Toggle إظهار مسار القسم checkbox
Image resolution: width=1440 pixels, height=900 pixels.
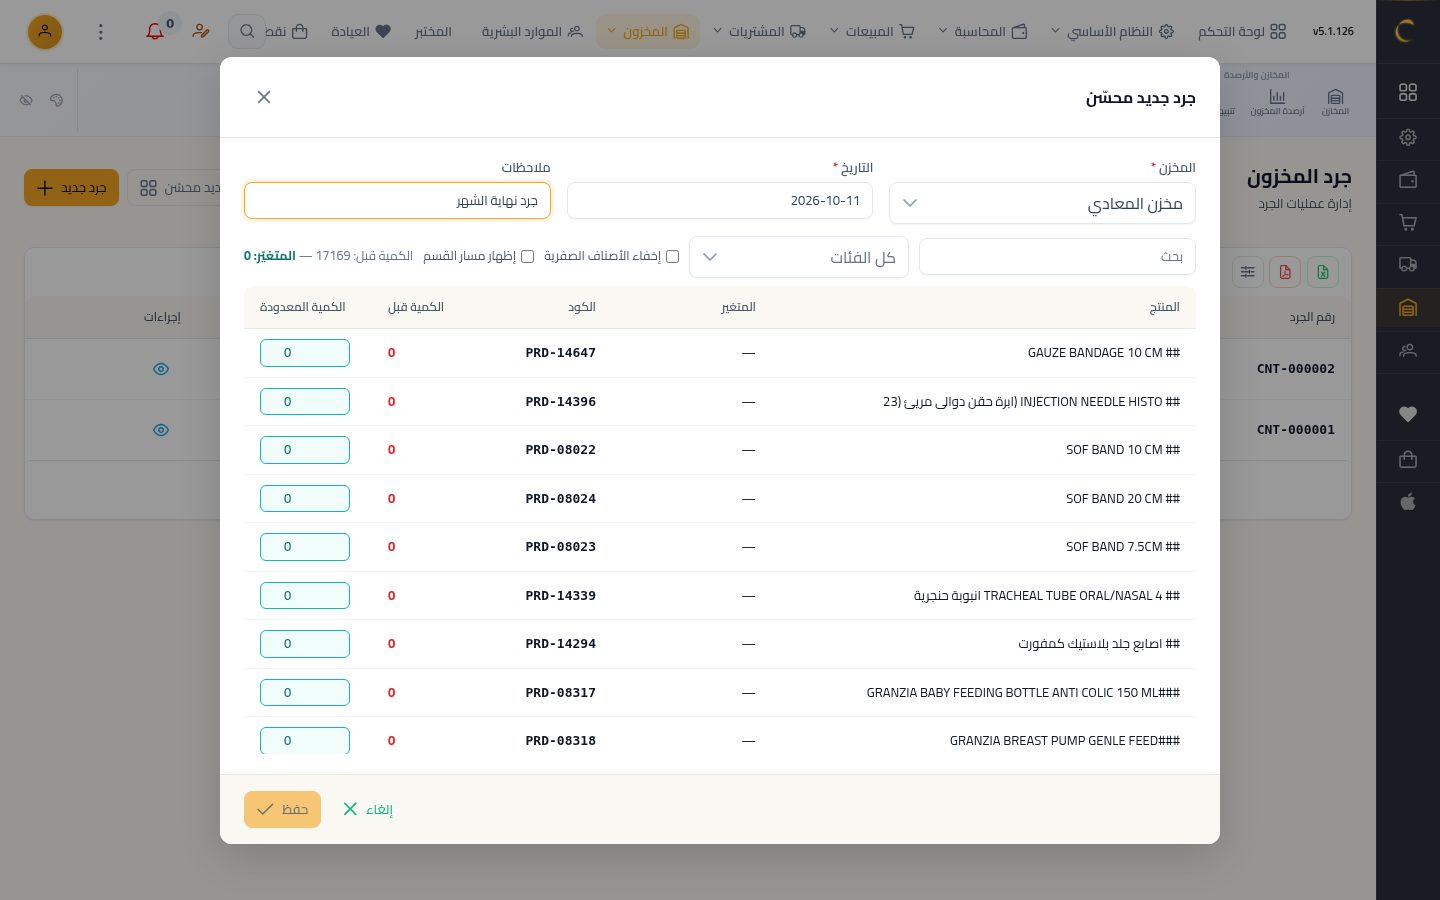(x=528, y=257)
